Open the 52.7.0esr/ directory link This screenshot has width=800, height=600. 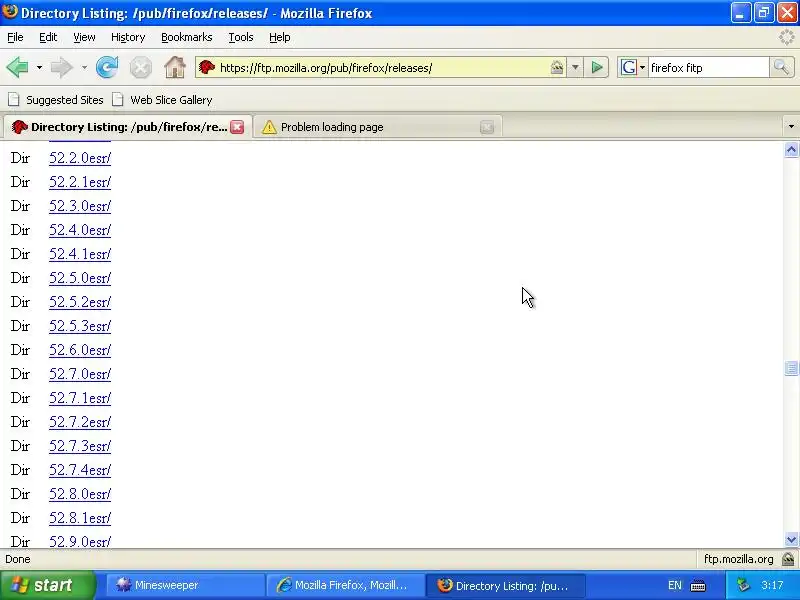80,374
